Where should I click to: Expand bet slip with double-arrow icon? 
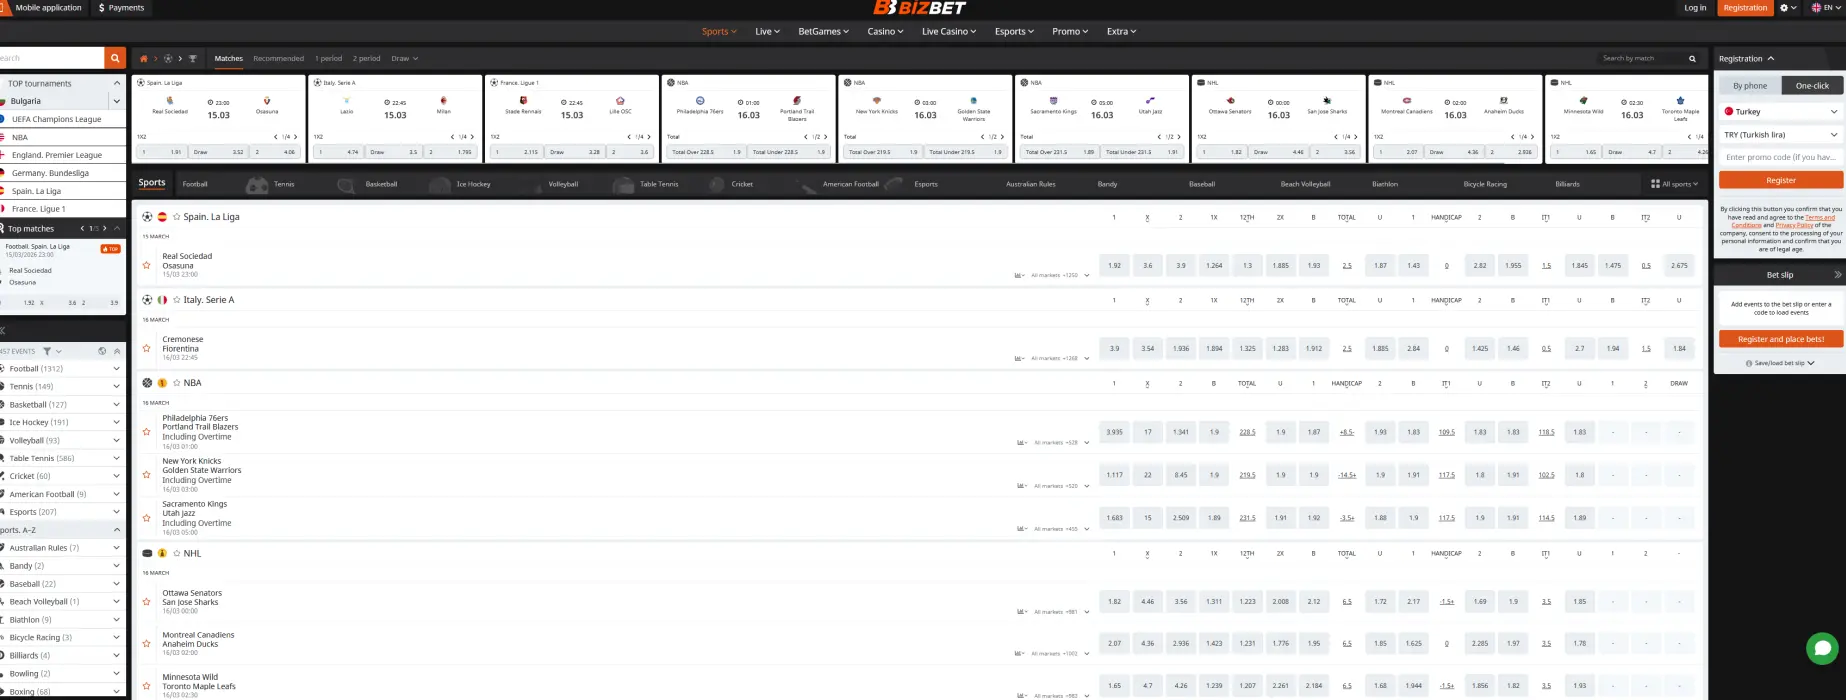(1837, 275)
